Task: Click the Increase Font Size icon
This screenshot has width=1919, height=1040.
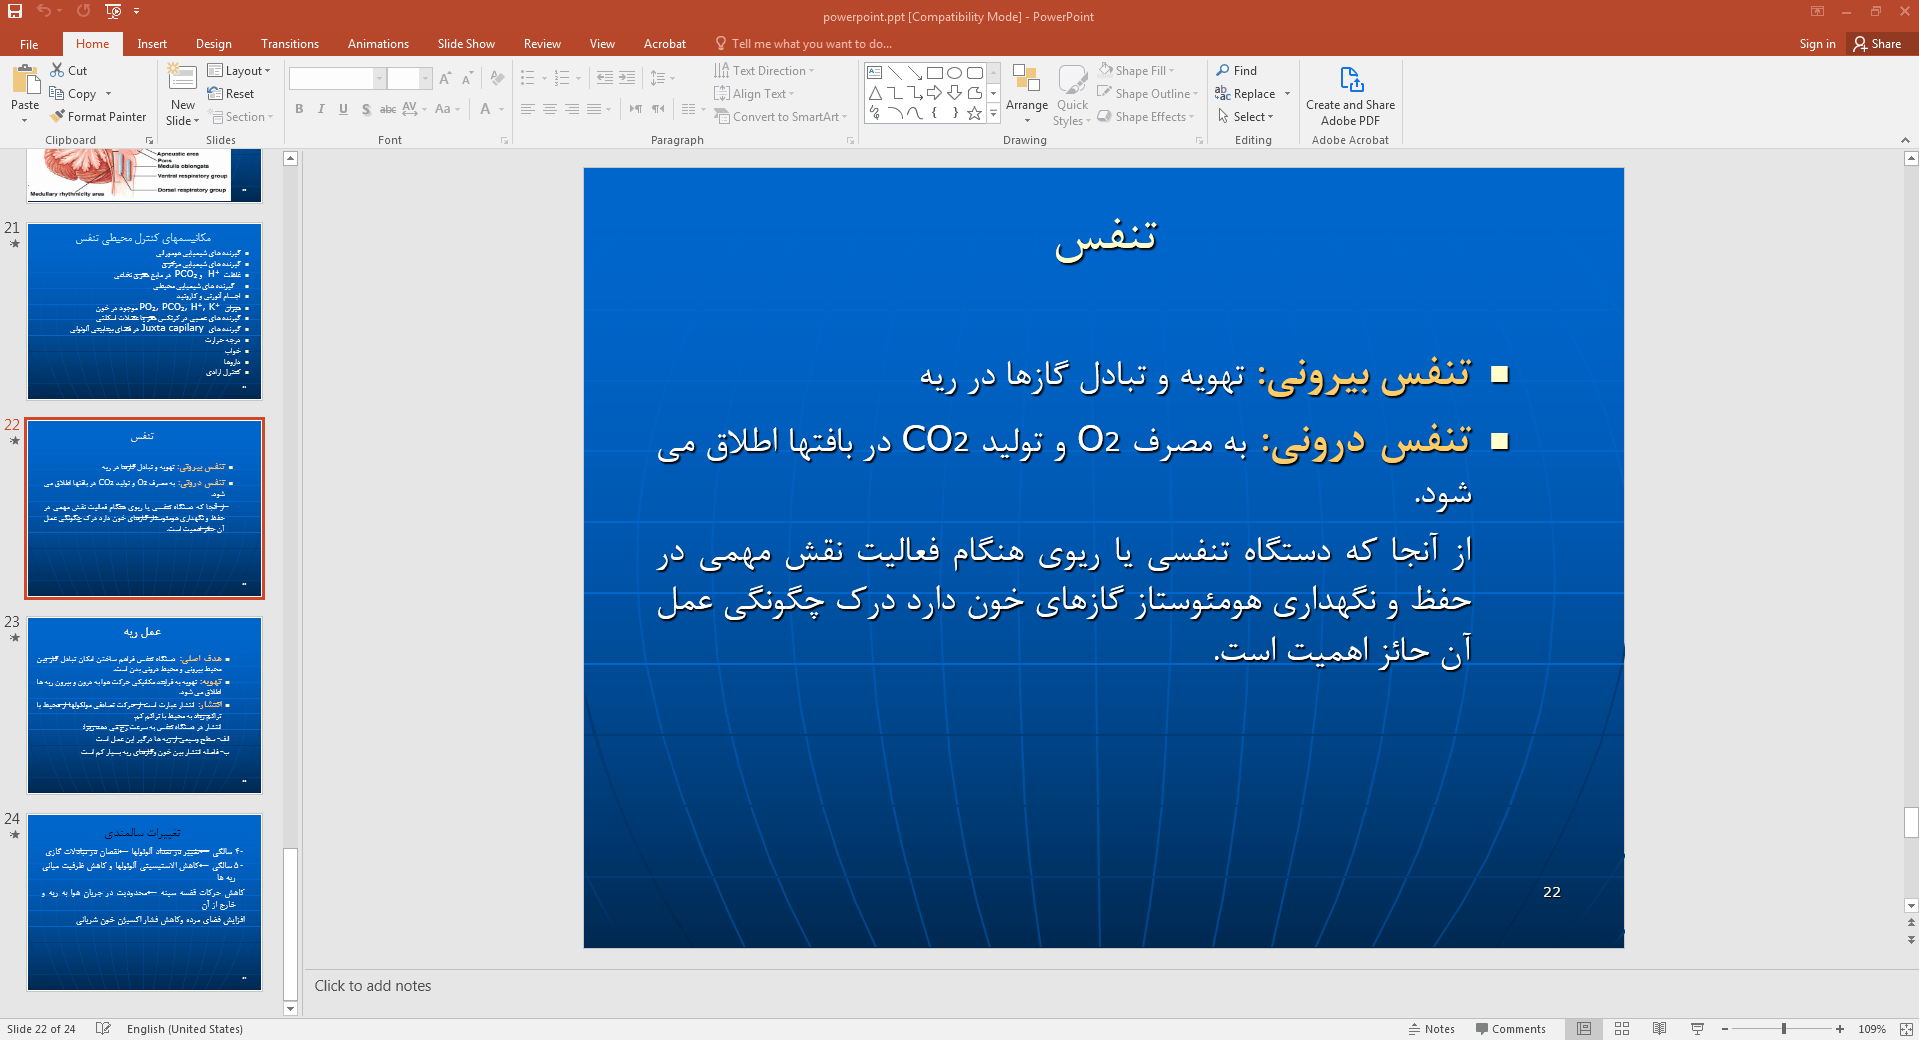Action: coord(445,78)
